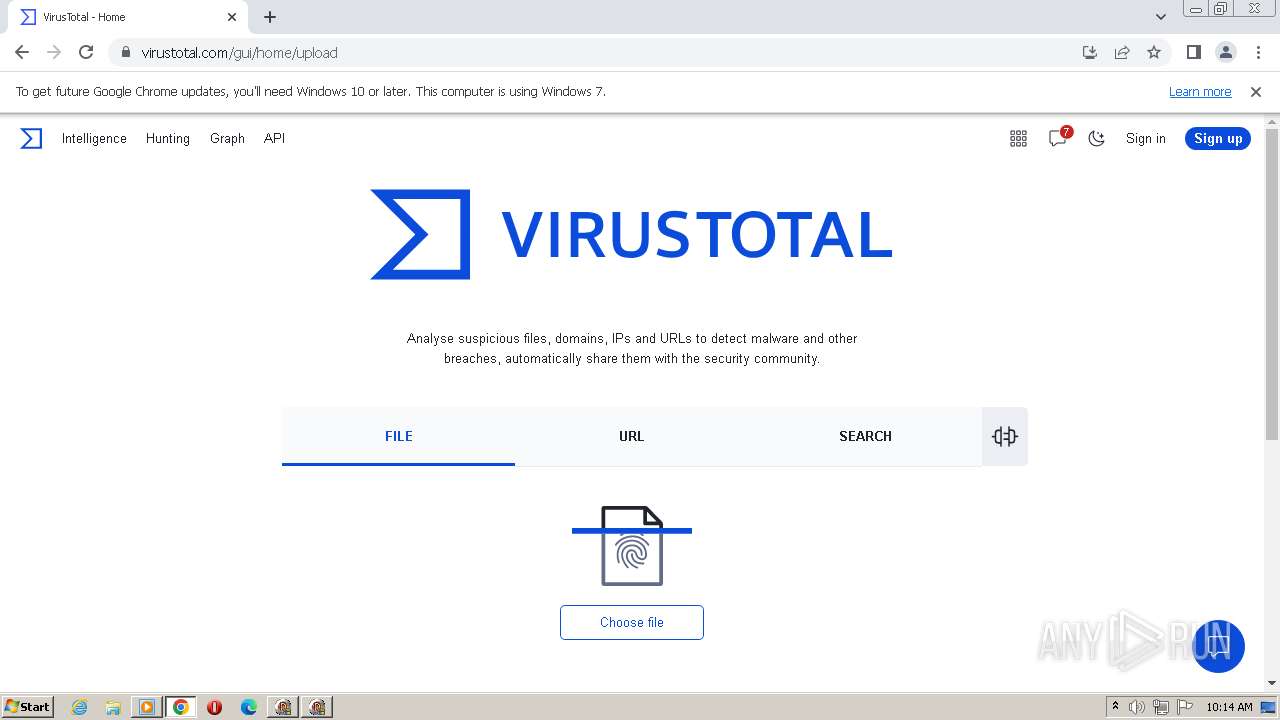
Task: Open the Chrome profile avatar
Action: coord(1226,52)
